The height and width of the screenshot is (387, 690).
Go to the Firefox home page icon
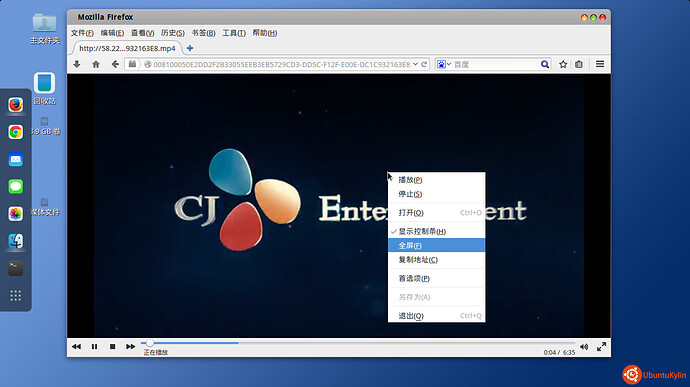coord(95,64)
